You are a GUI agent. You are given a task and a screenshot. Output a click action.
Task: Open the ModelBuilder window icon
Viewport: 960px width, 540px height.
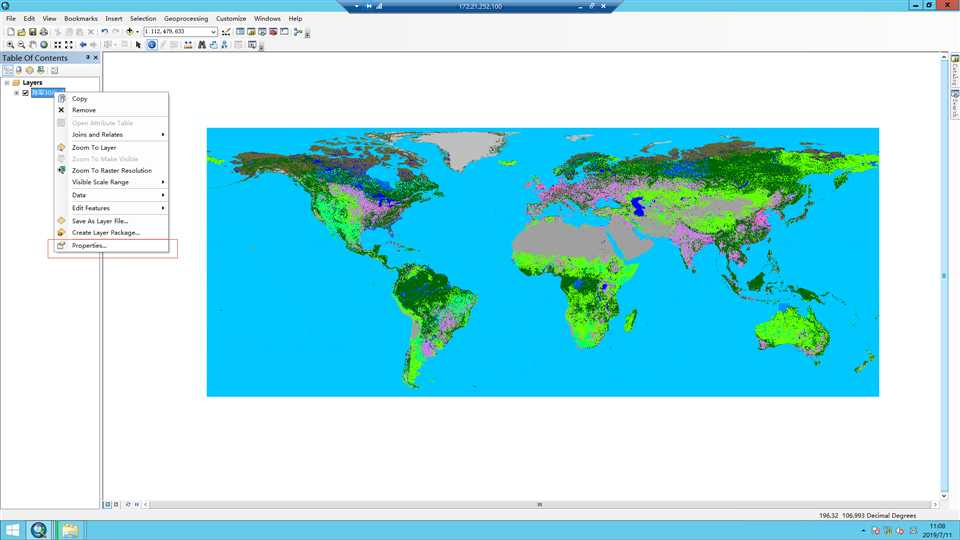pyautogui.click(x=298, y=32)
